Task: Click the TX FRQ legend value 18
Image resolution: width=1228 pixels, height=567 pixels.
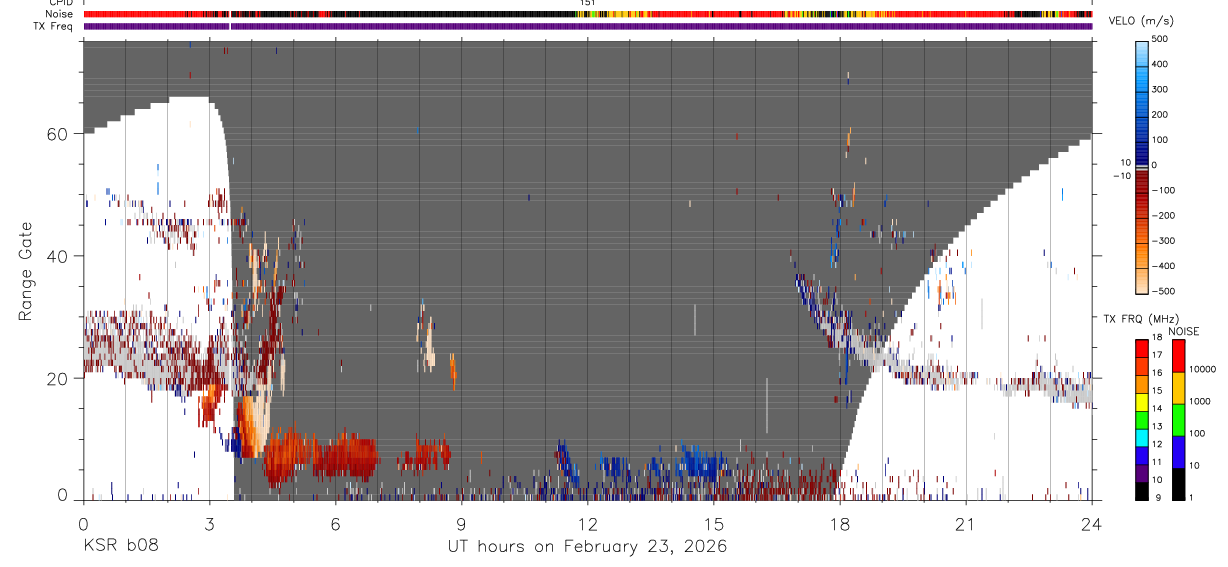Action: click(1159, 339)
